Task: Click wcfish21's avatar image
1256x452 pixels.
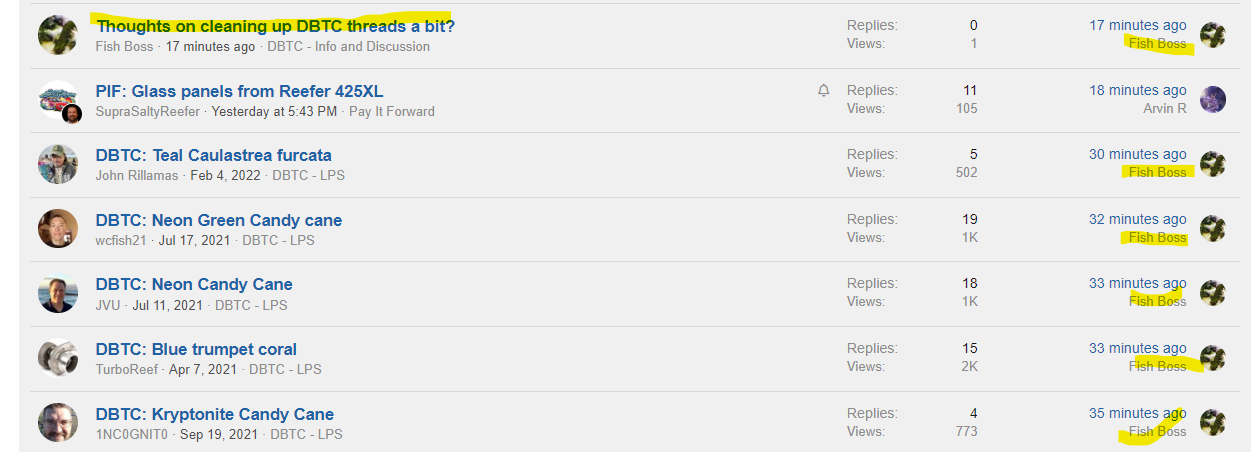Action: point(57,229)
